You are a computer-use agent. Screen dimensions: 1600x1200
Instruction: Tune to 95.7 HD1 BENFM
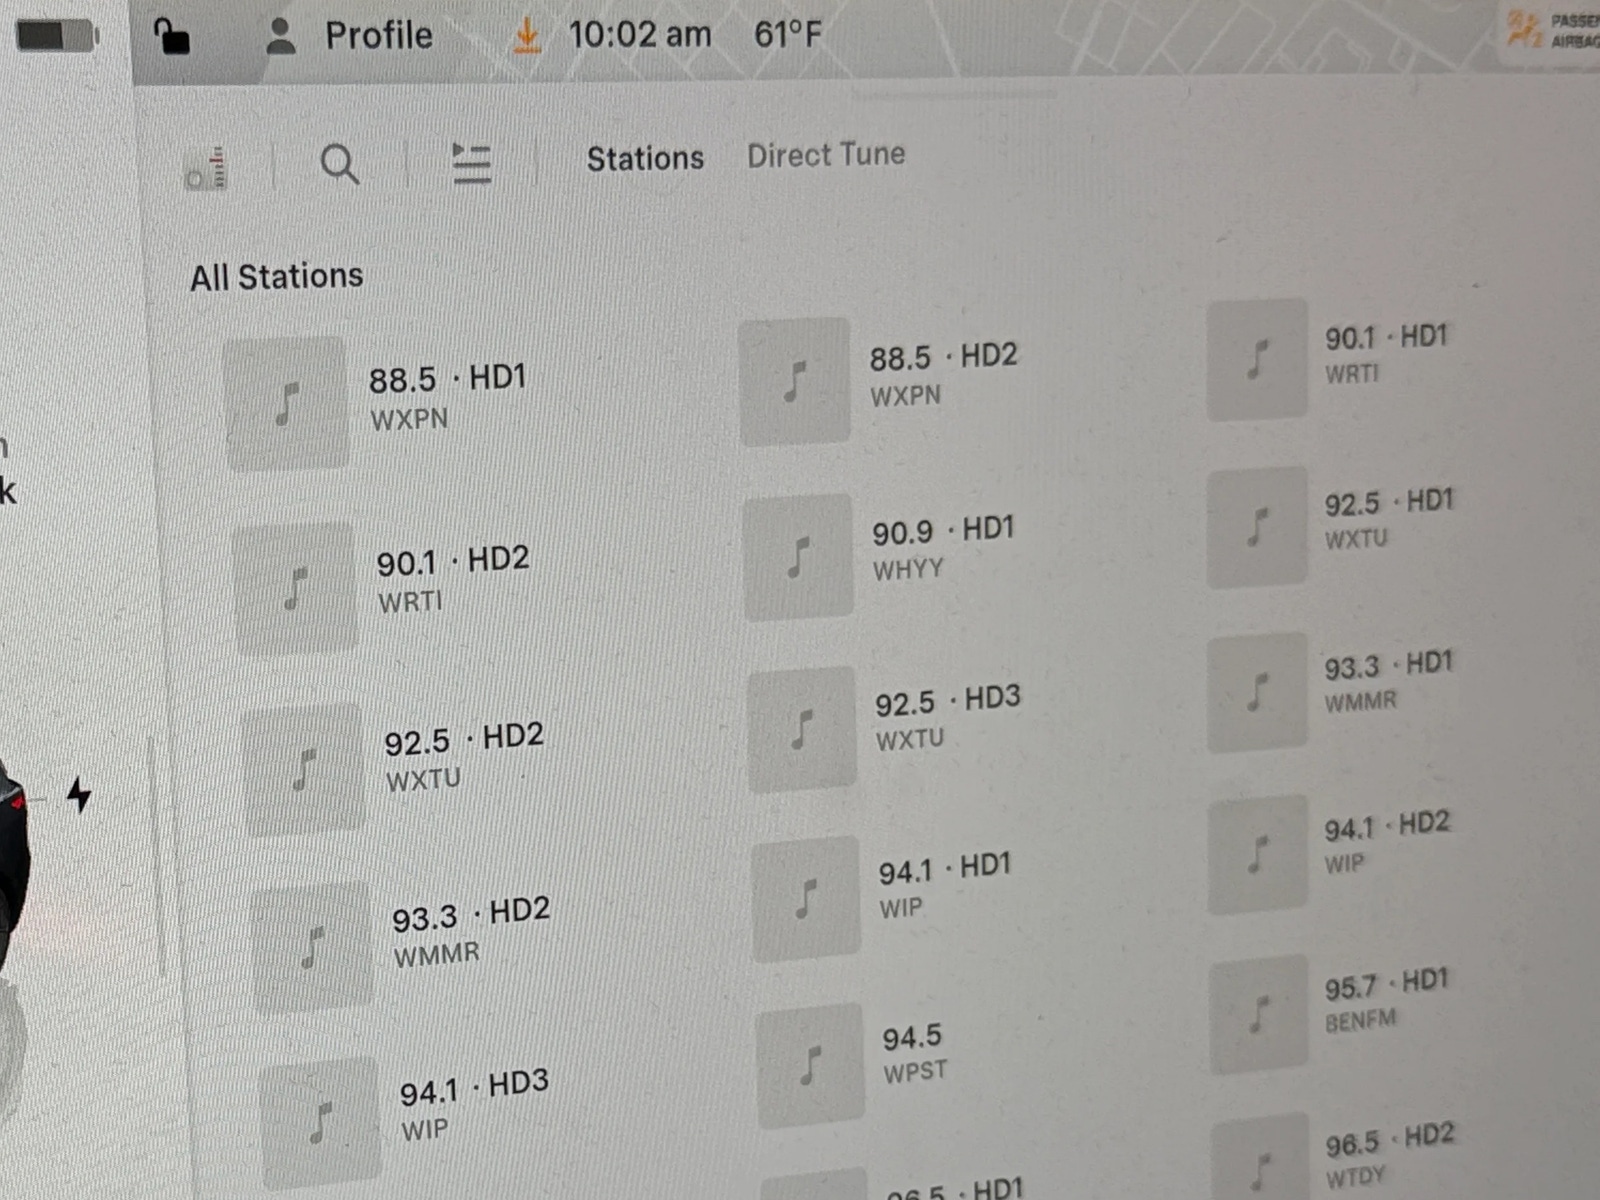tap(1385, 1002)
